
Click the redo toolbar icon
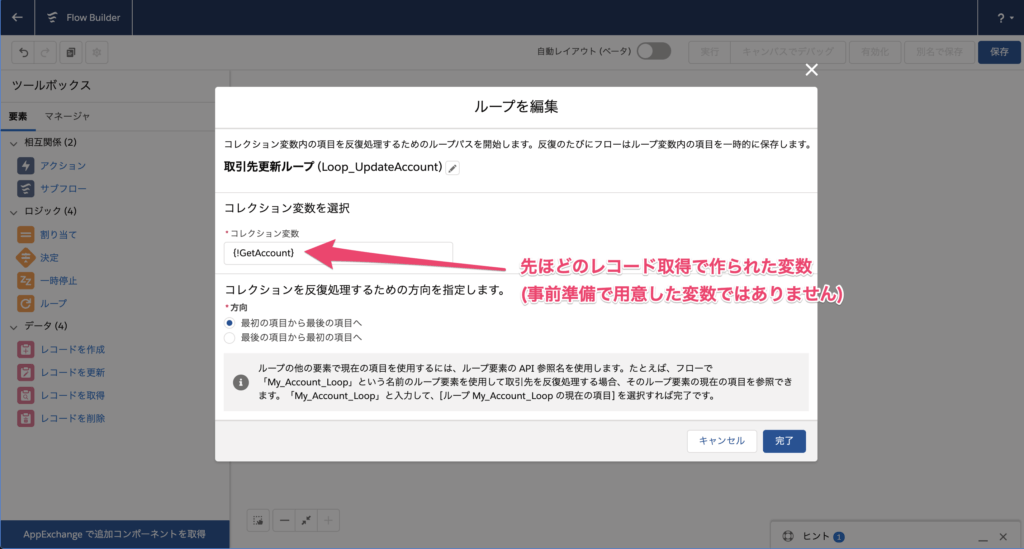tap(45, 52)
